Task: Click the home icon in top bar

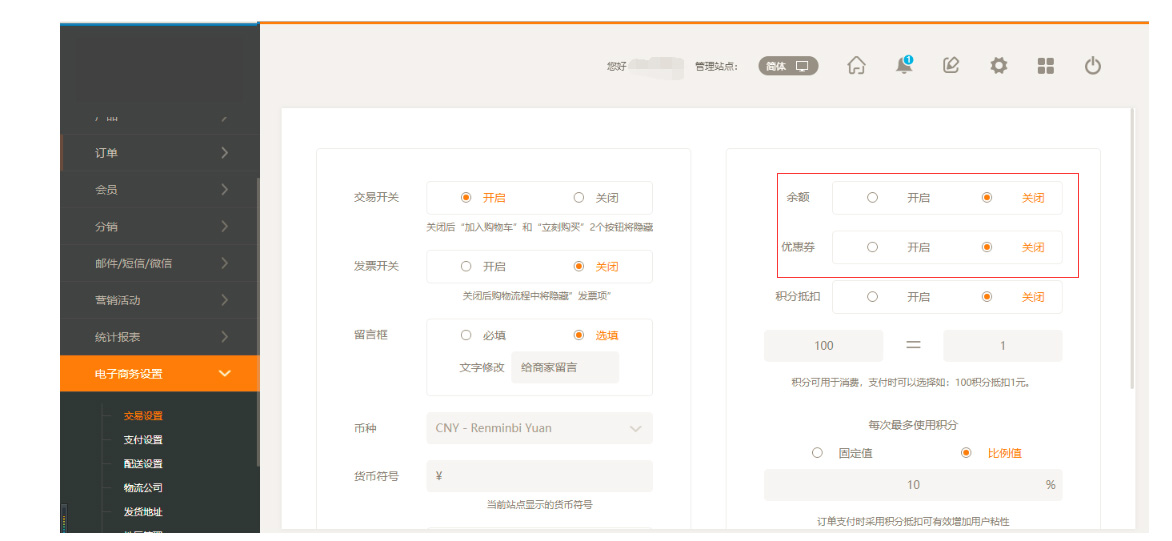Action: [x=856, y=66]
